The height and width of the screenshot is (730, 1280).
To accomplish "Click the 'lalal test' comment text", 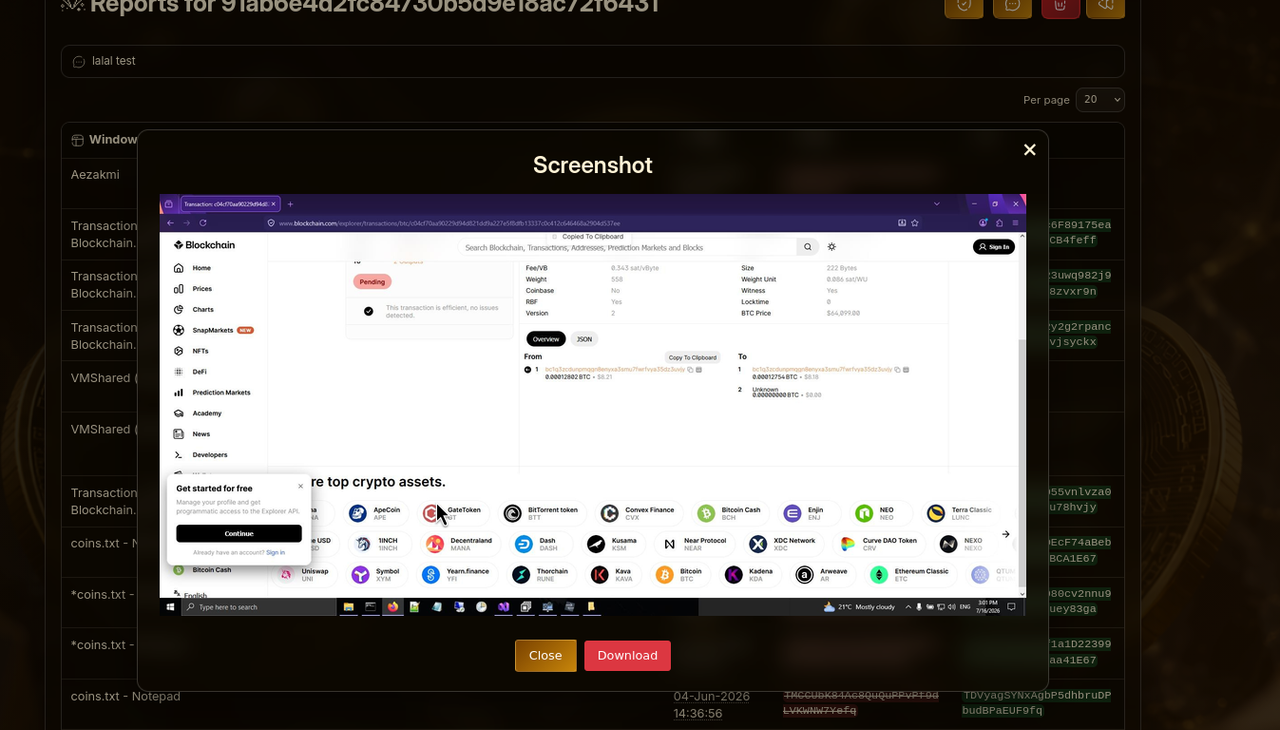I will click(x=114, y=61).
